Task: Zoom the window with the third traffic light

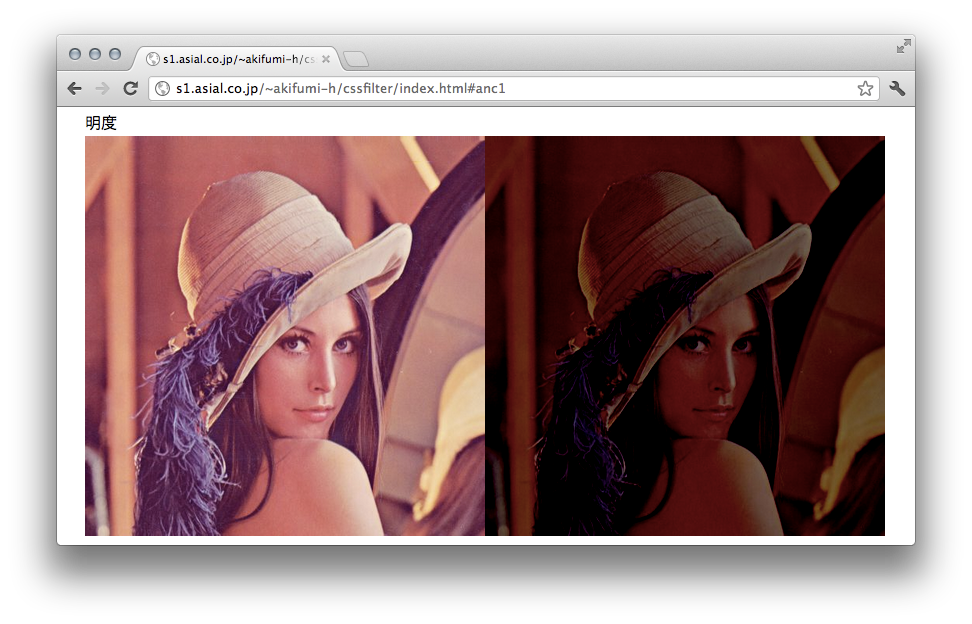Action: (x=115, y=54)
